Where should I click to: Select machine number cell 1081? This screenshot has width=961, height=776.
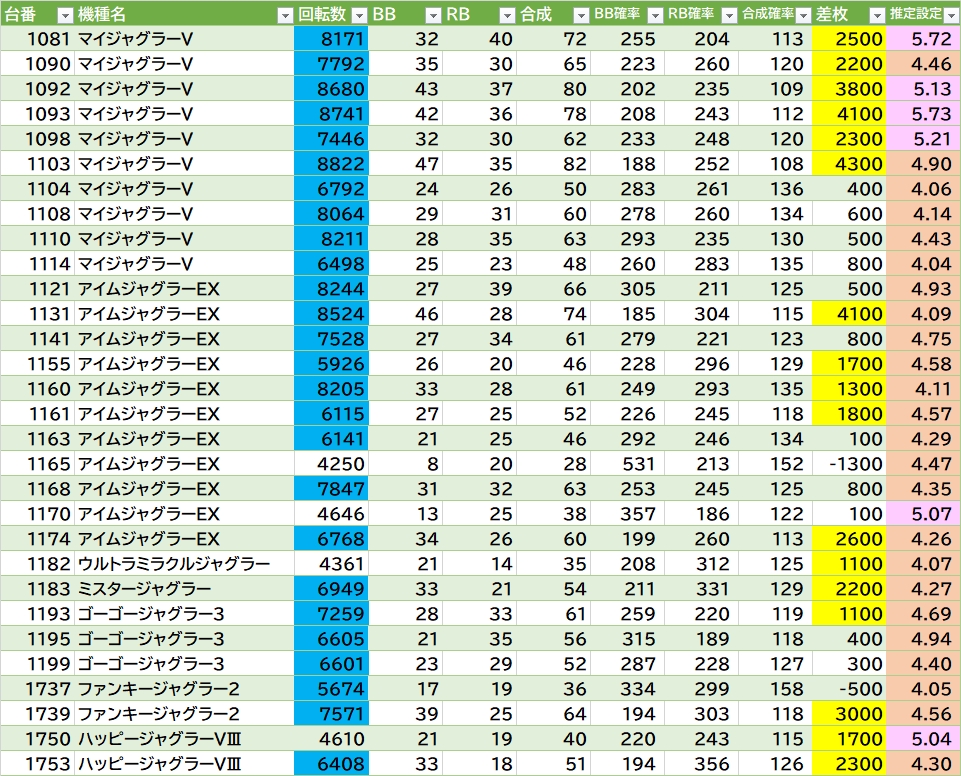(37, 39)
